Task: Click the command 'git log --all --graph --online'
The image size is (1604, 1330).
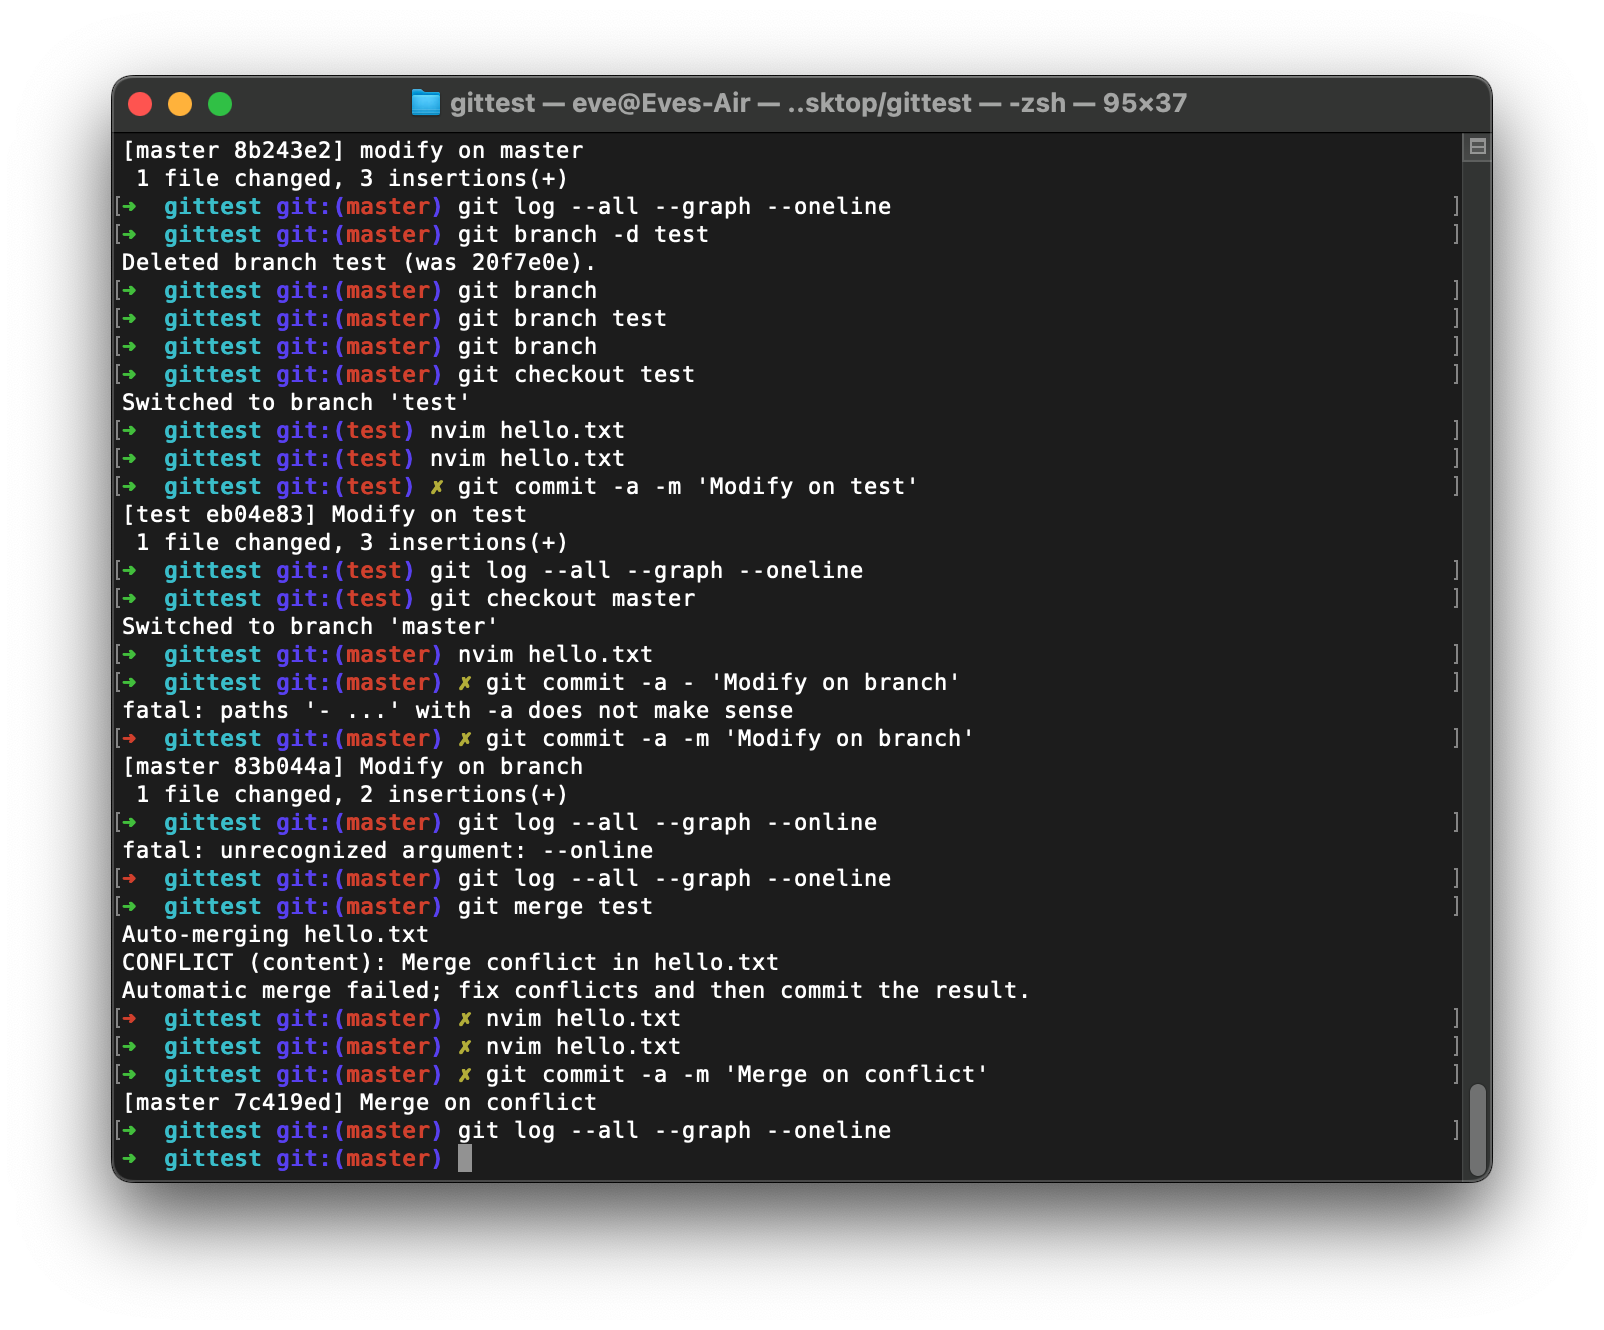Action: coord(667,823)
